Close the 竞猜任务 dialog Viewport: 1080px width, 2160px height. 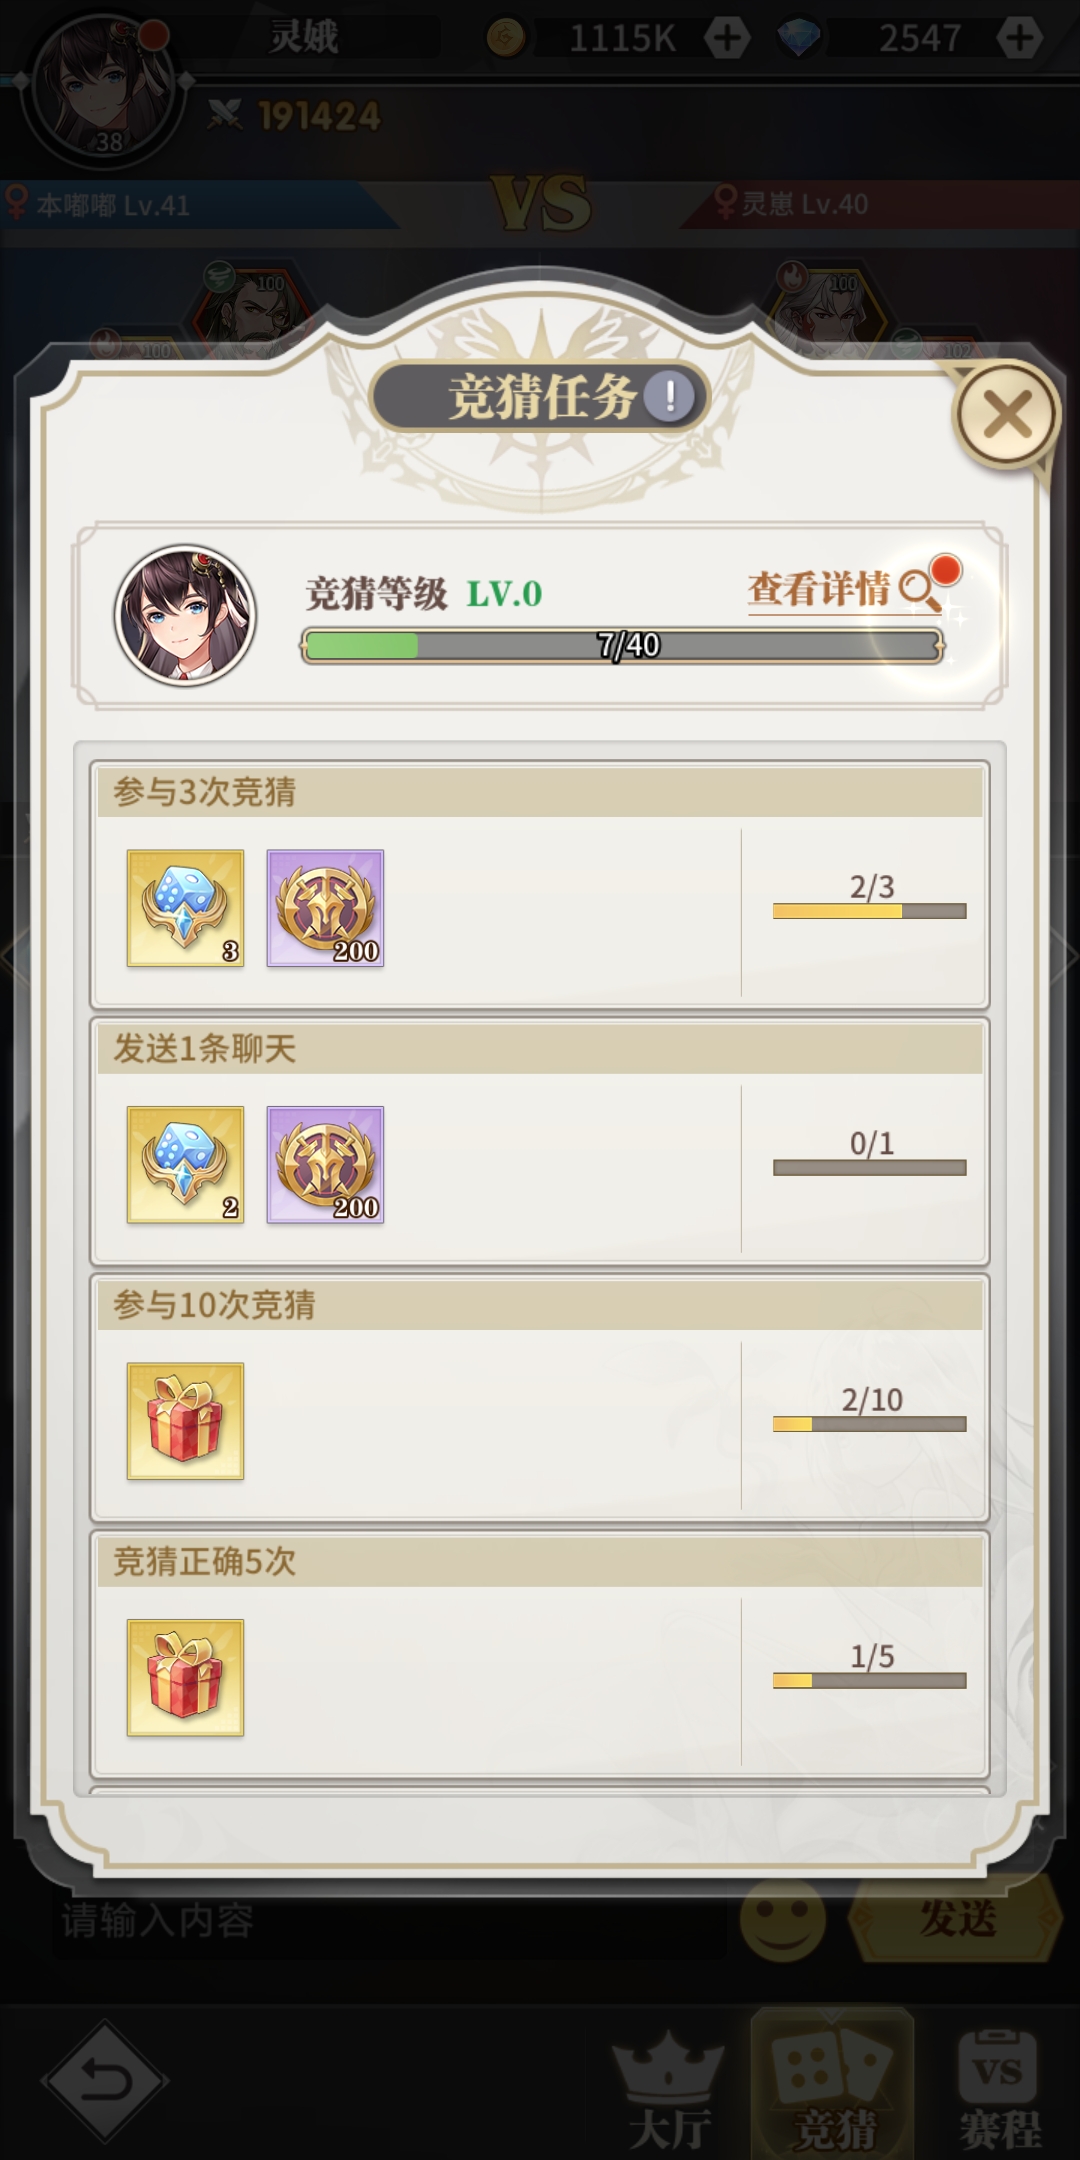tap(1006, 413)
